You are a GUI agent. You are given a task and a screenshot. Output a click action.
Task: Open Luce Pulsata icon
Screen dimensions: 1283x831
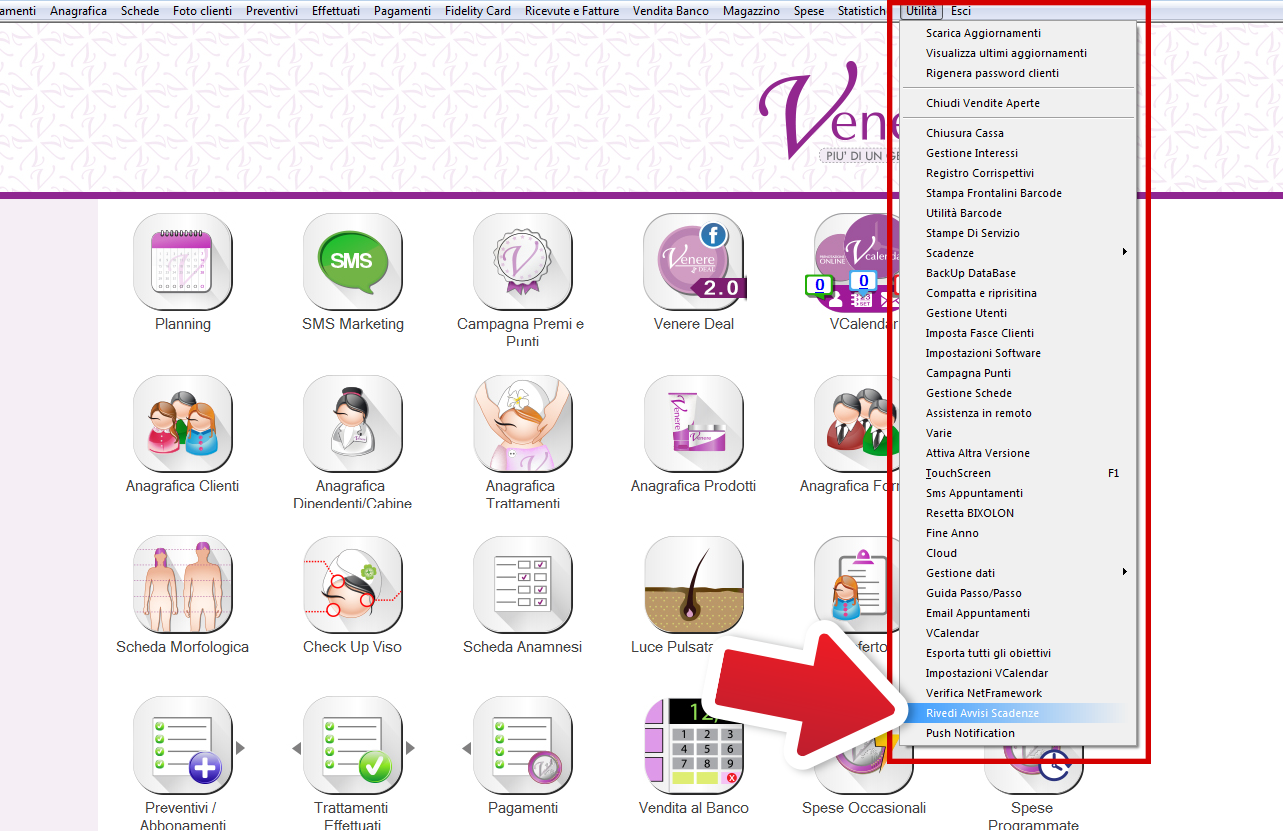pos(693,585)
